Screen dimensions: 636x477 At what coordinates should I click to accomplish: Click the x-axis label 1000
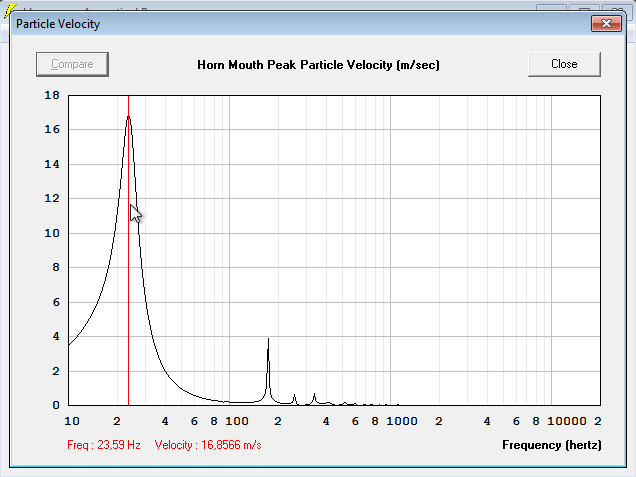402,421
